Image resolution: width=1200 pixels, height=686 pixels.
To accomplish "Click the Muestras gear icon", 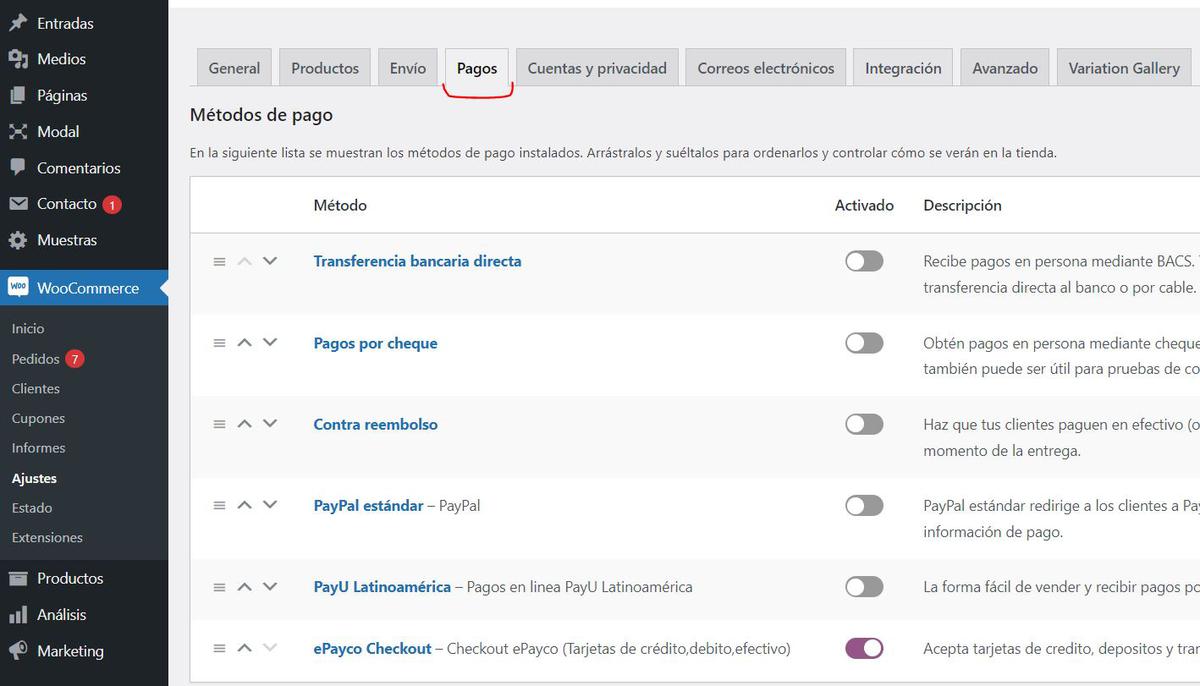I will point(17,239).
